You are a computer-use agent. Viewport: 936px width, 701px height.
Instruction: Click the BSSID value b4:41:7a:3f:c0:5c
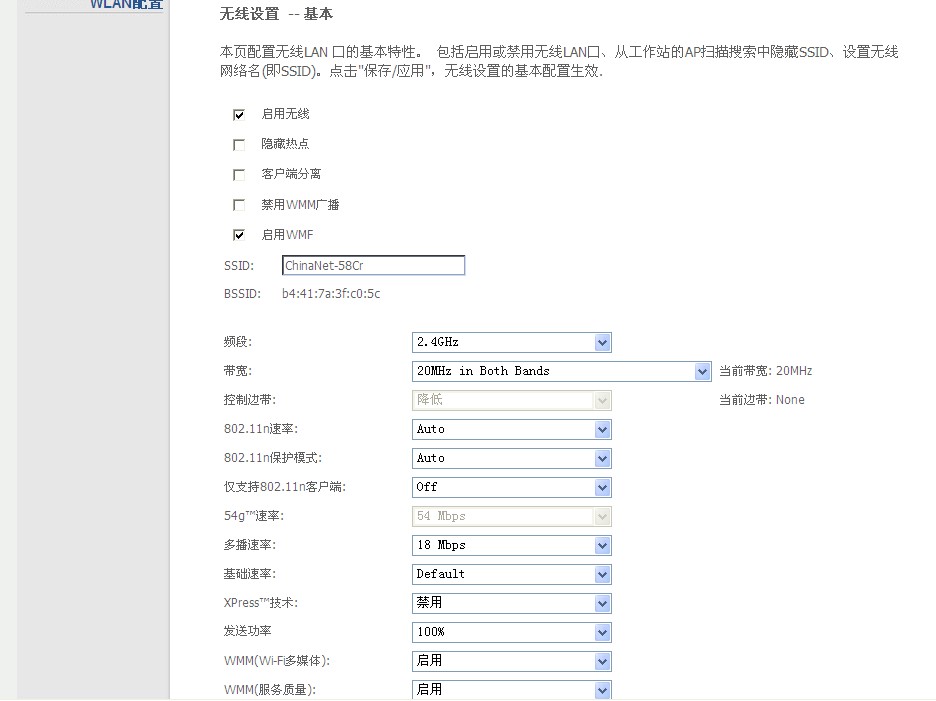click(331, 294)
